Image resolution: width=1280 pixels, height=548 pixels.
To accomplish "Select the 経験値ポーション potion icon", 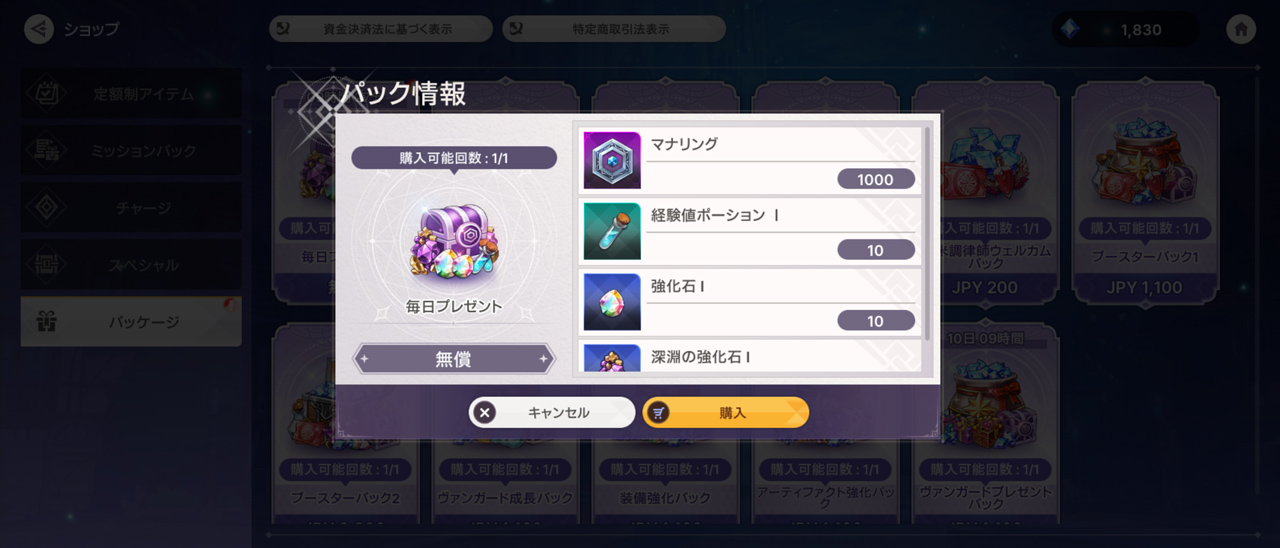I will (x=612, y=231).
